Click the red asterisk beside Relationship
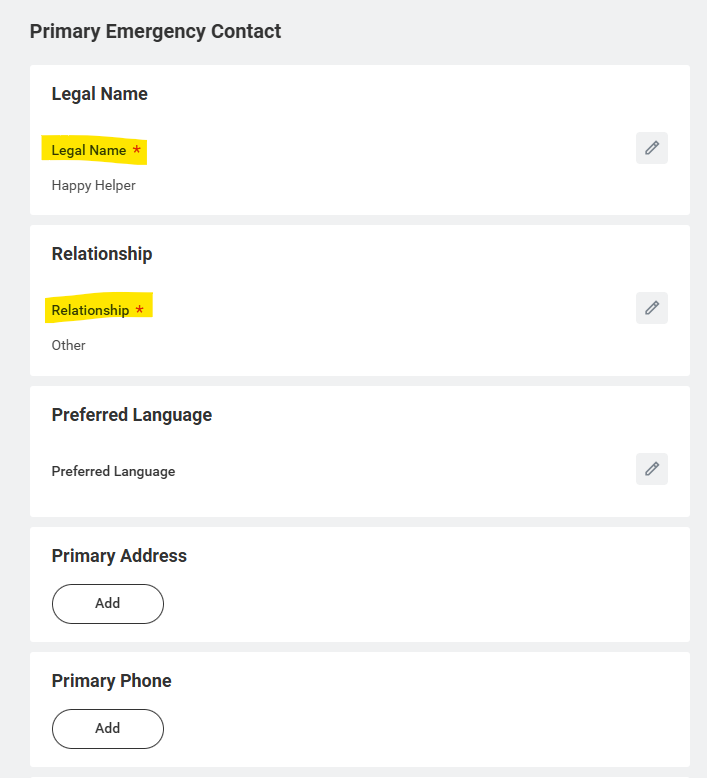The image size is (707, 778). 139,310
